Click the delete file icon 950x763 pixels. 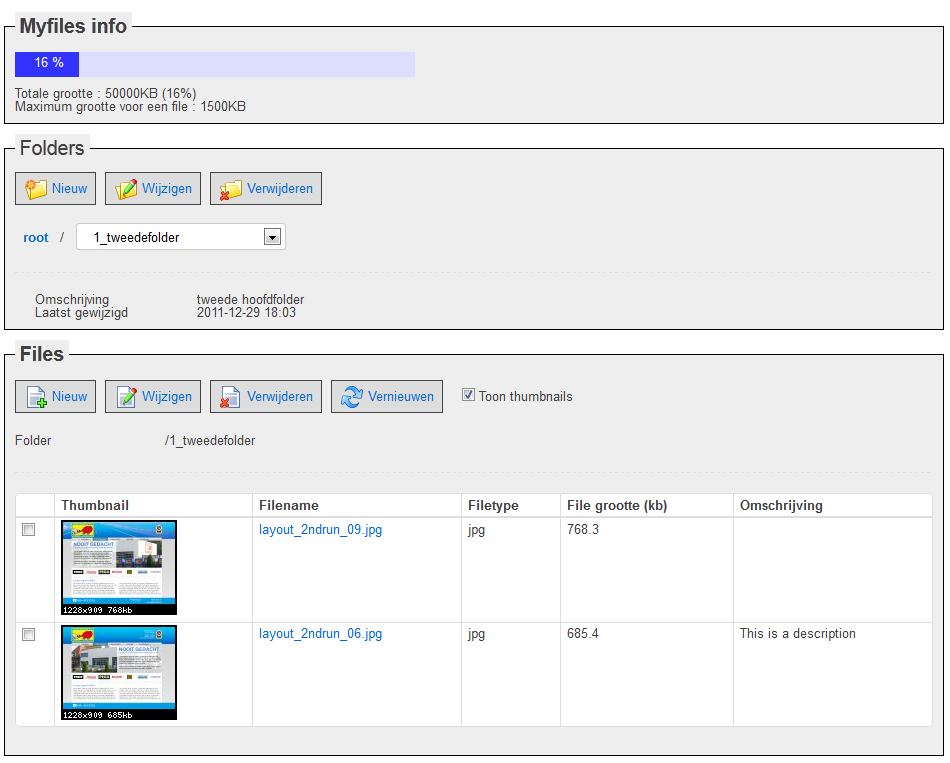tap(231, 397)
